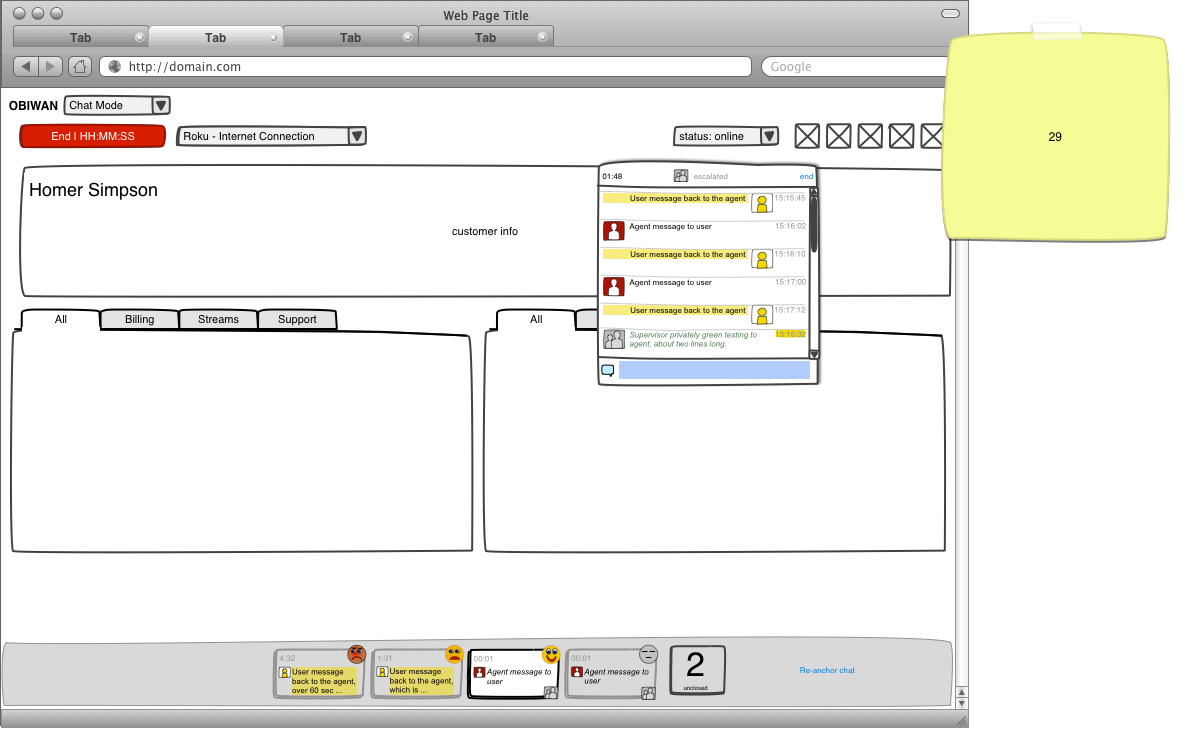The width and height of the screenshot is (1188, 733).
Task: Click the neutral gray face on the last 00:01 card
Action: pyautogui.click(x=649, y=653)
